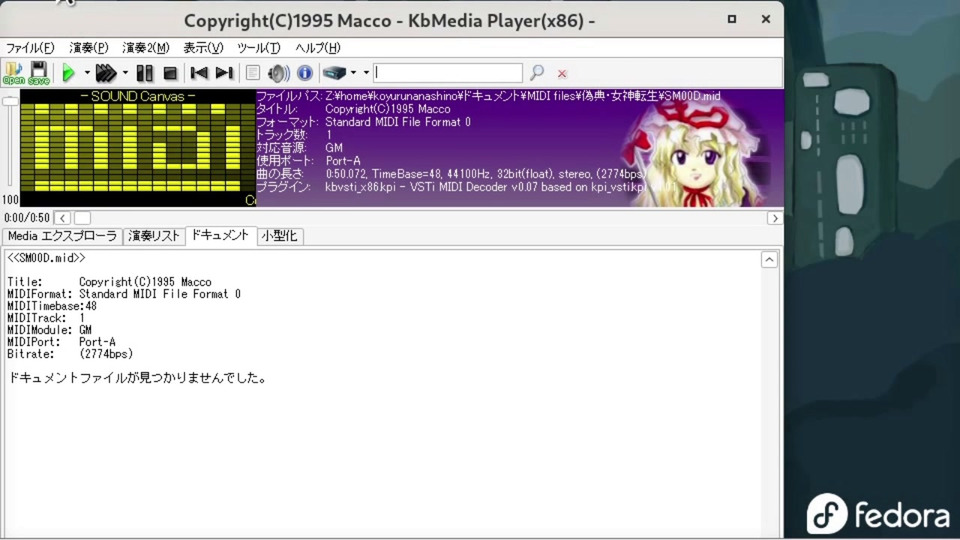Click the 曲の長さ song length info line
Viewport: 960px width, 540px height.
[x=451, y=174]
